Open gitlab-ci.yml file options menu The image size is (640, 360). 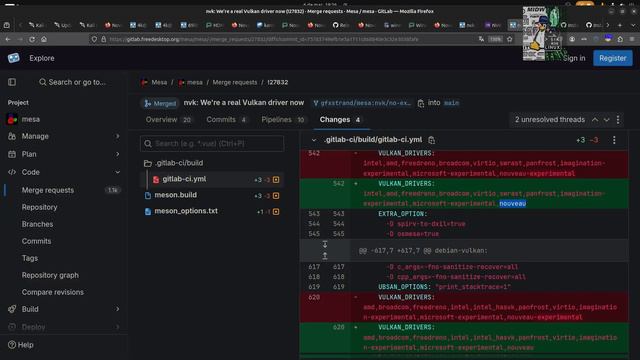[614, 140]
